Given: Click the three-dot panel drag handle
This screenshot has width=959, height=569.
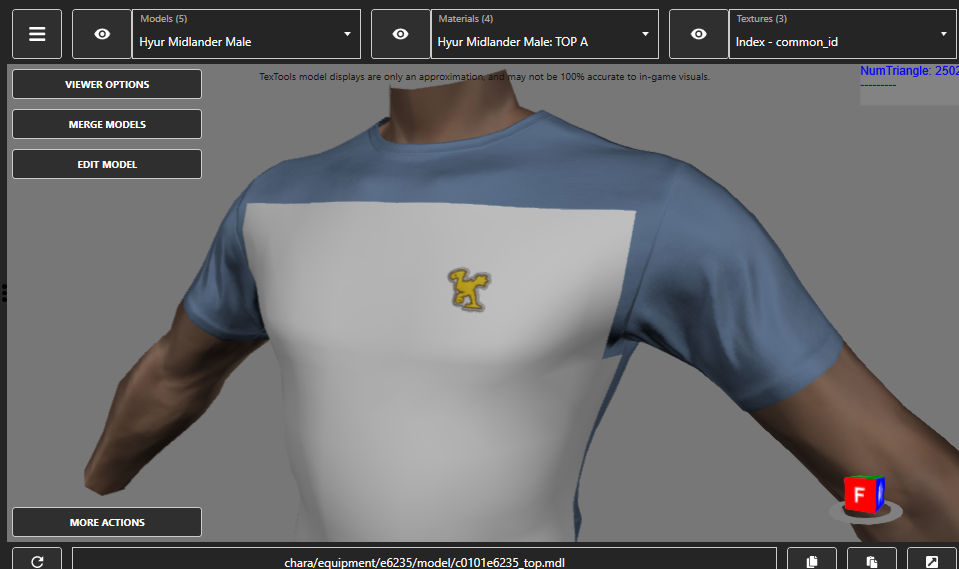Looking at the screenshot, I should coord(4,293).
